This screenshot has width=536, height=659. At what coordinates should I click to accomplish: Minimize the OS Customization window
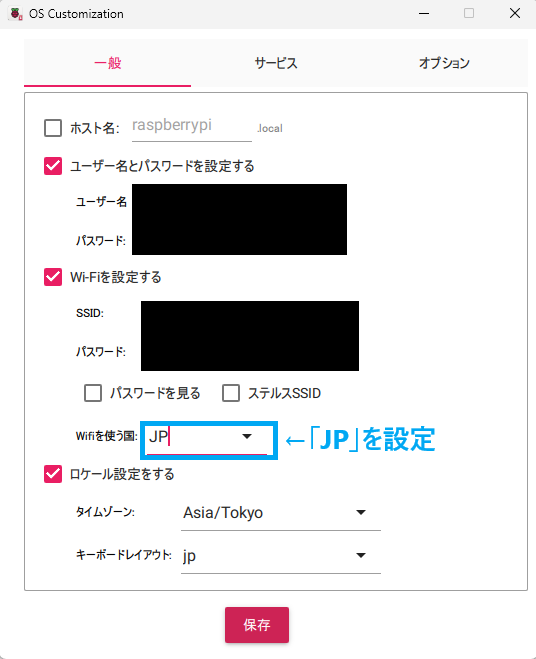[424, 13]
